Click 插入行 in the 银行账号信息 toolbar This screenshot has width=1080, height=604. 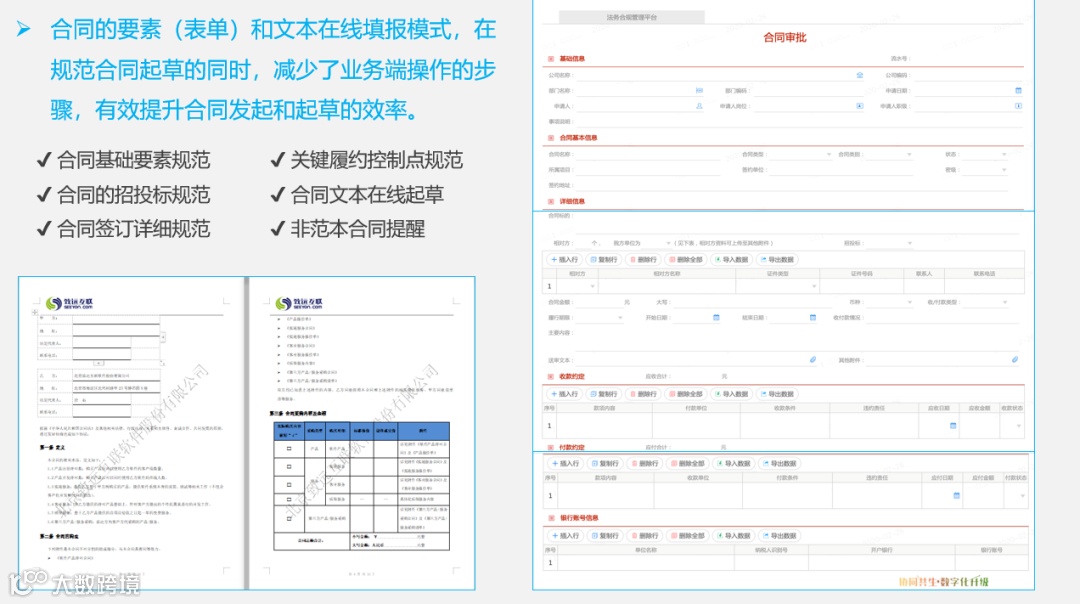[x=566, y=536]
